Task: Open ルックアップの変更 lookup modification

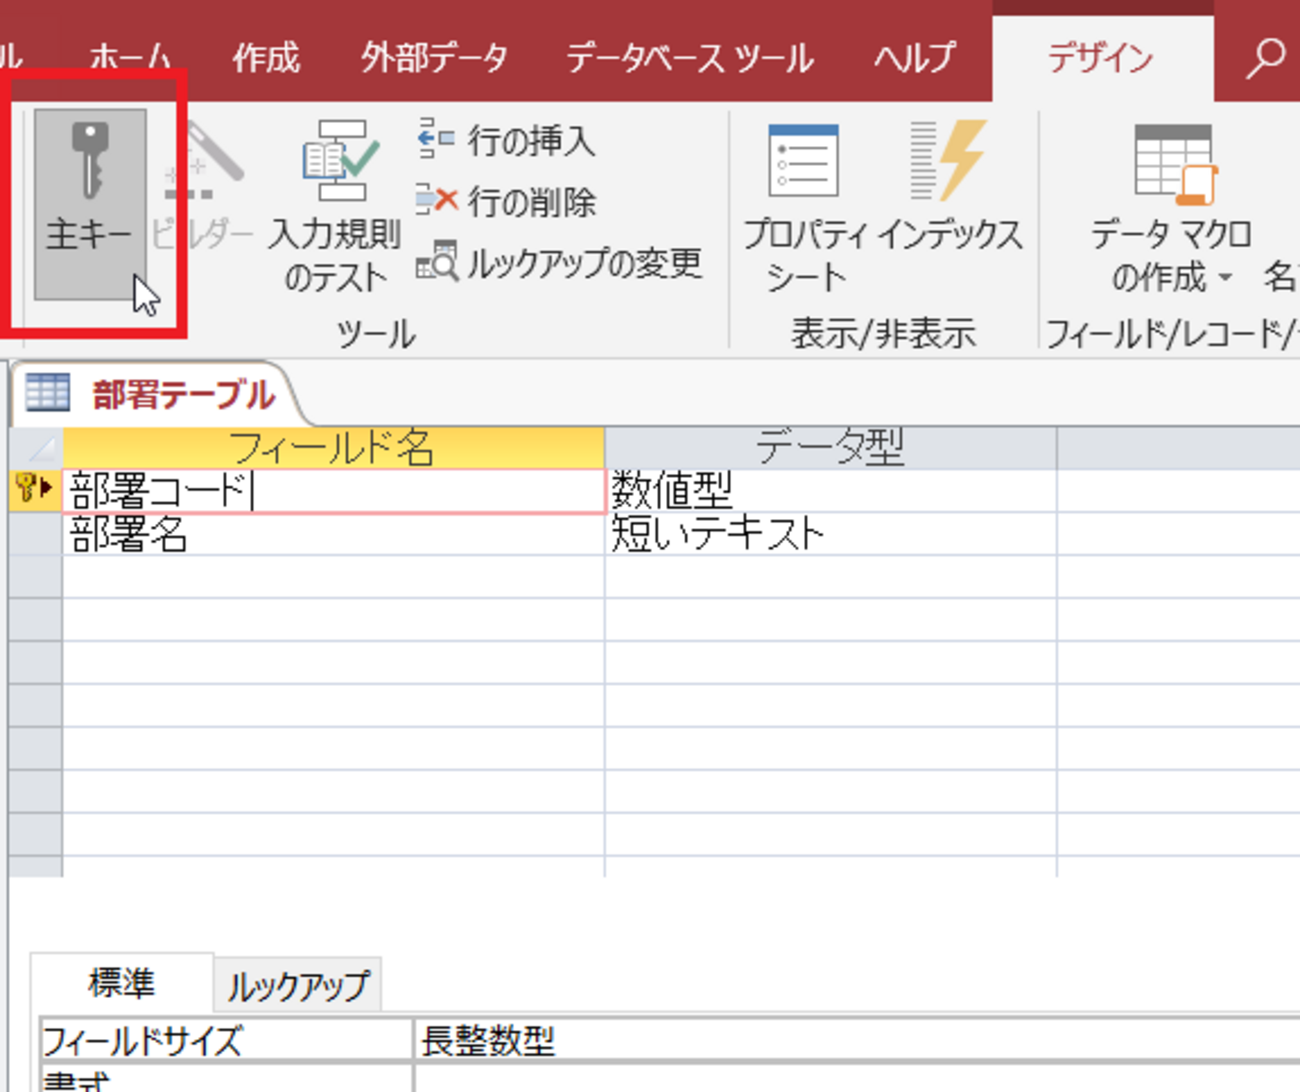Action: coord(560,262)
